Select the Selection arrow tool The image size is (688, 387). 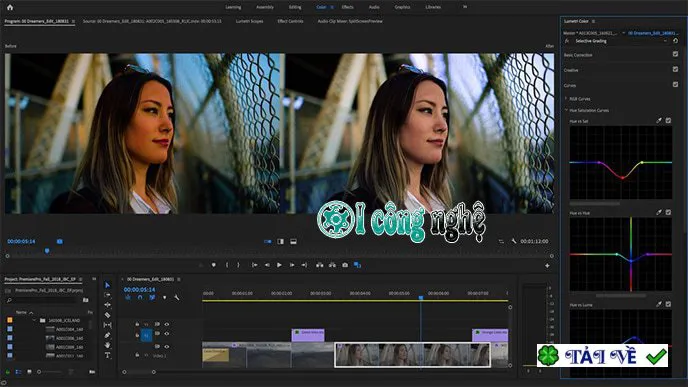point(108,285)
